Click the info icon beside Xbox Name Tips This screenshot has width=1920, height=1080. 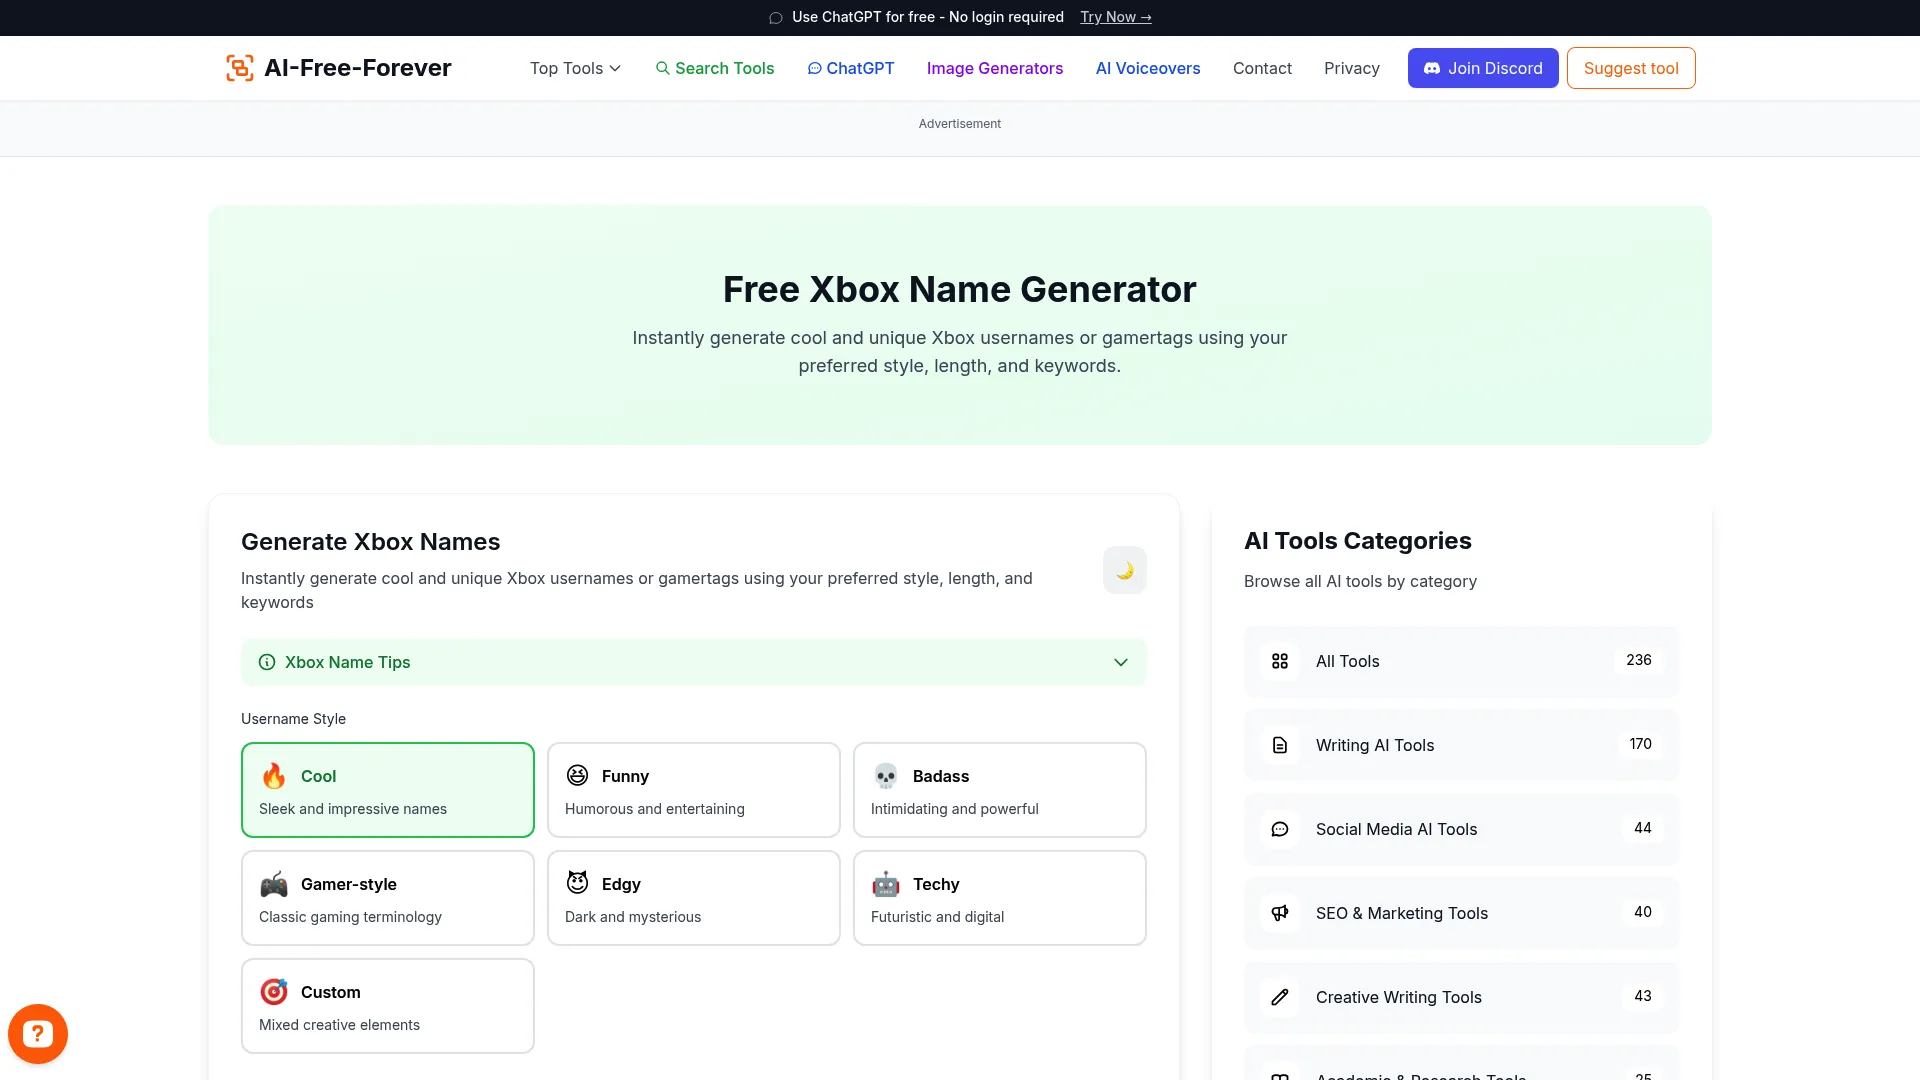coord(266,662)
